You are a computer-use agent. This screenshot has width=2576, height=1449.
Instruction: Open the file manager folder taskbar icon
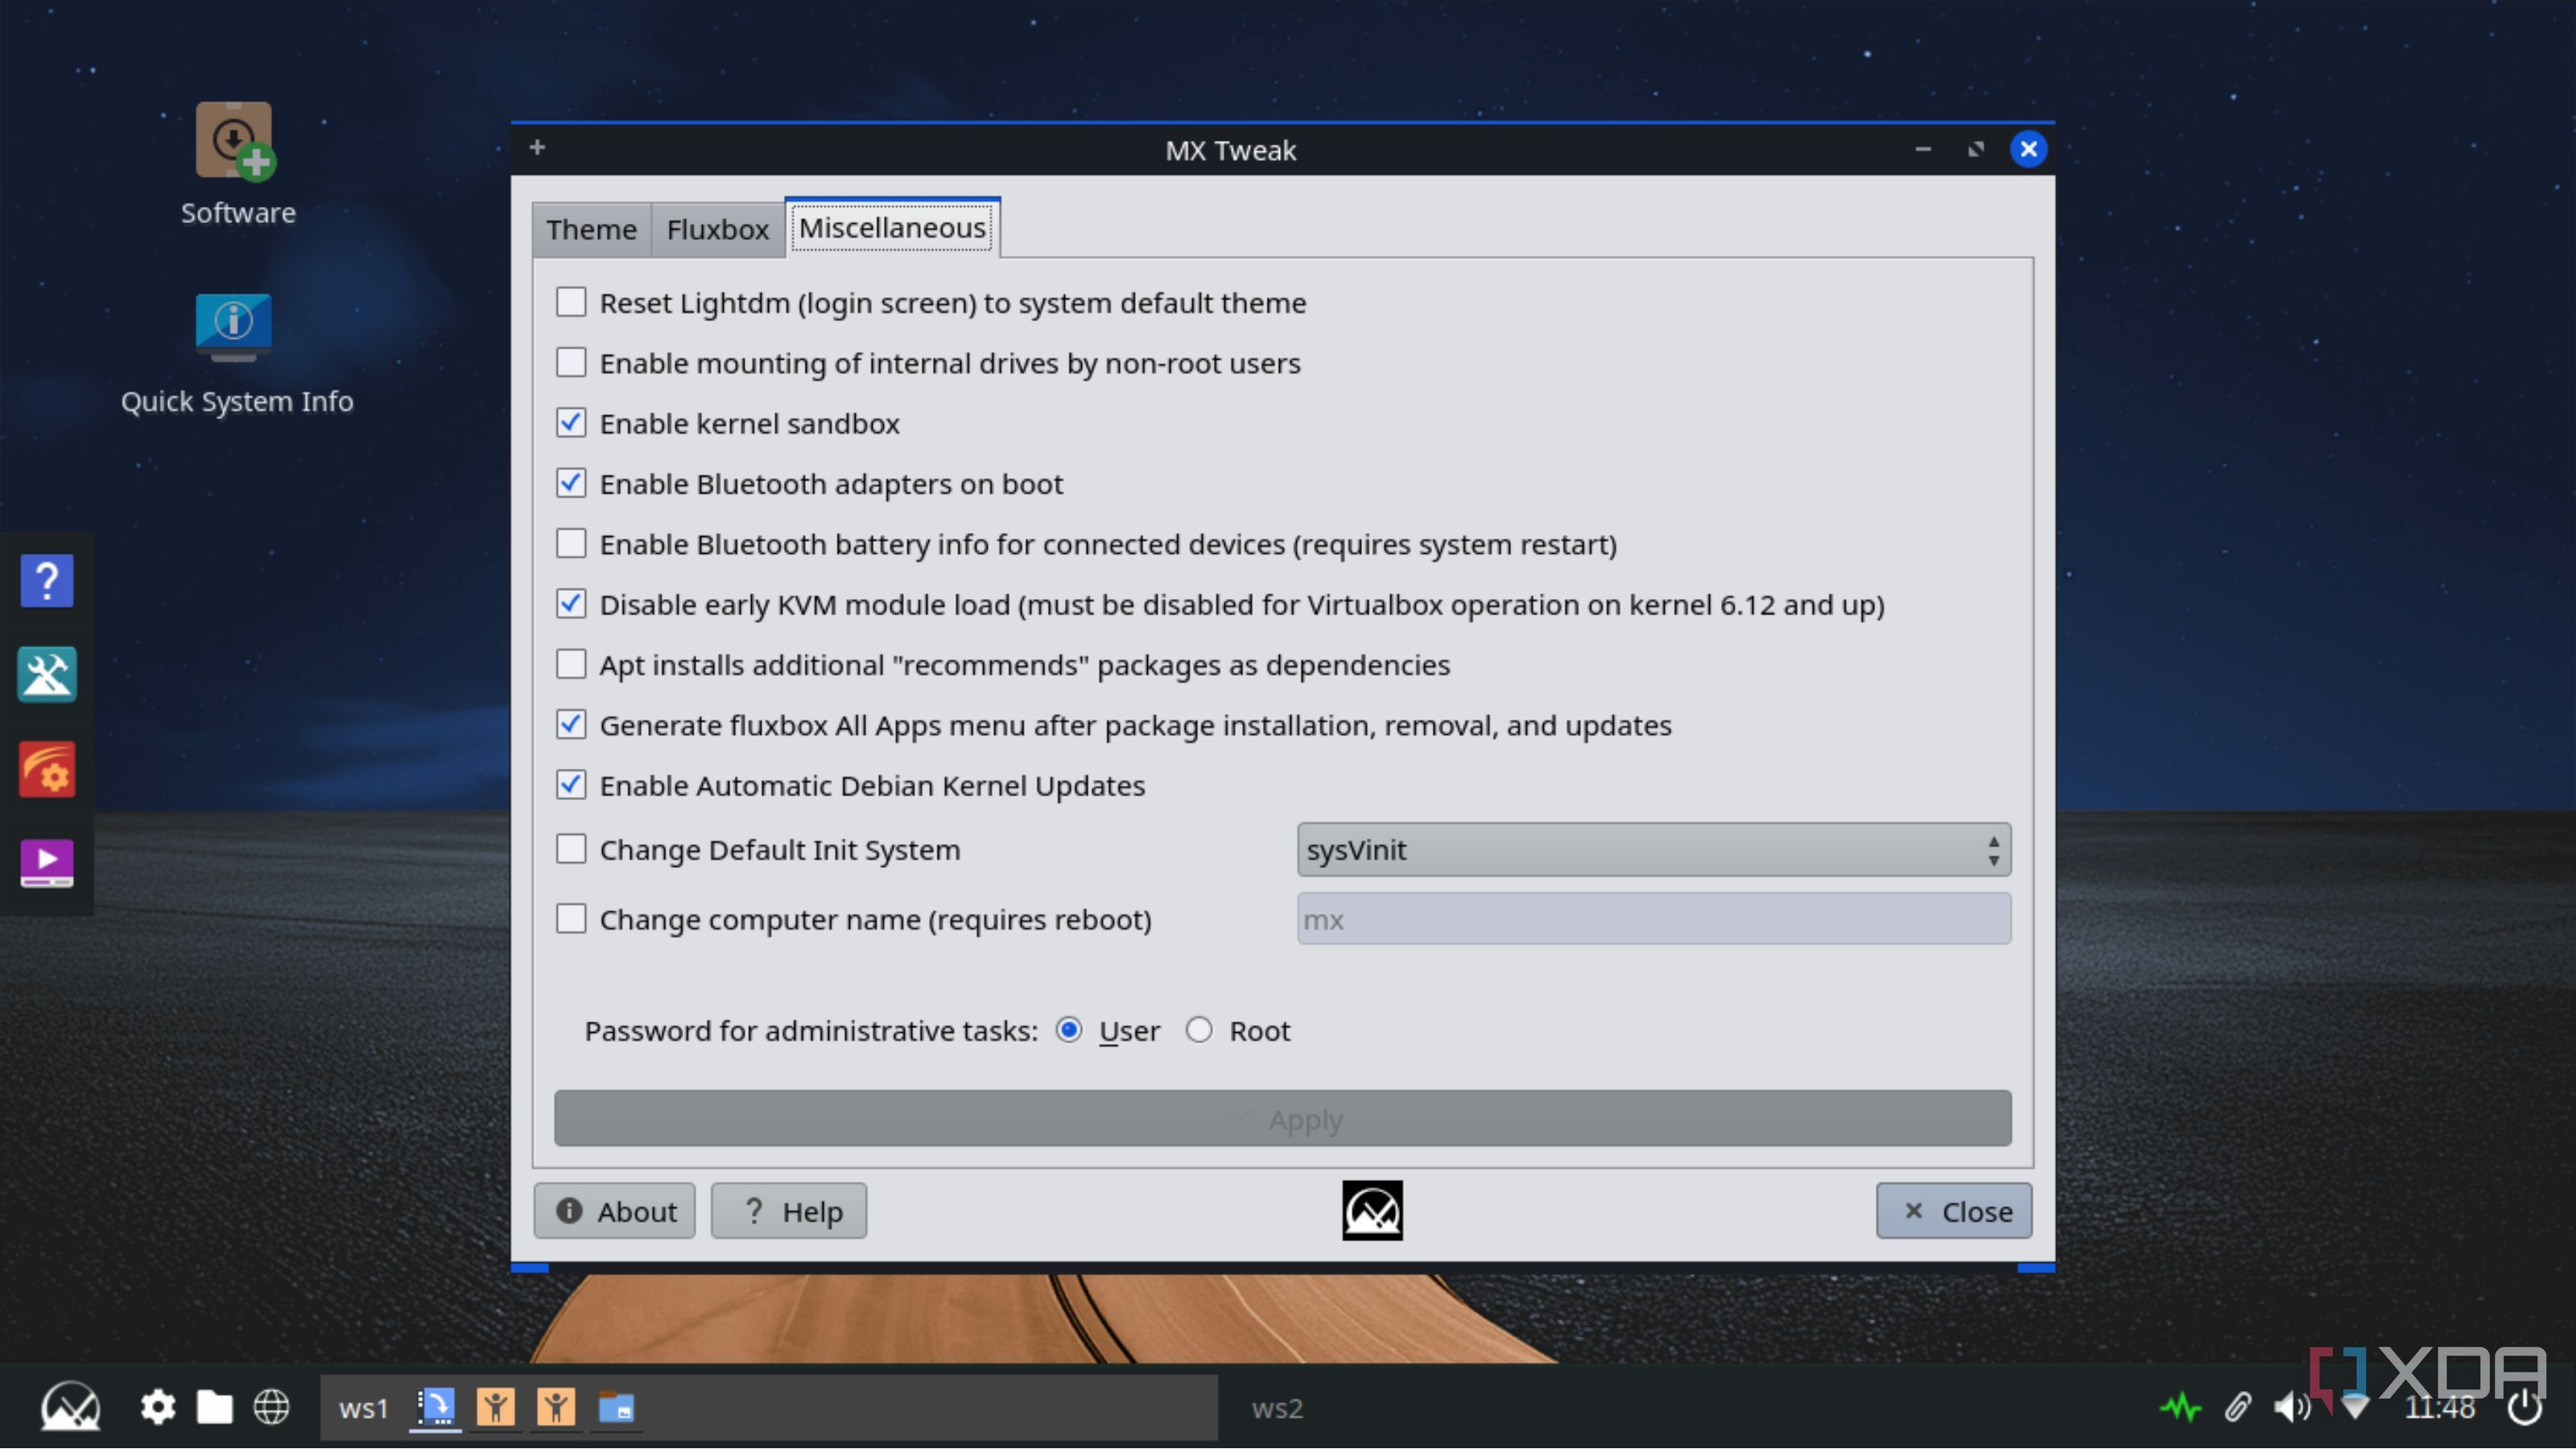pyautogui.click(x=214, y=1407)
